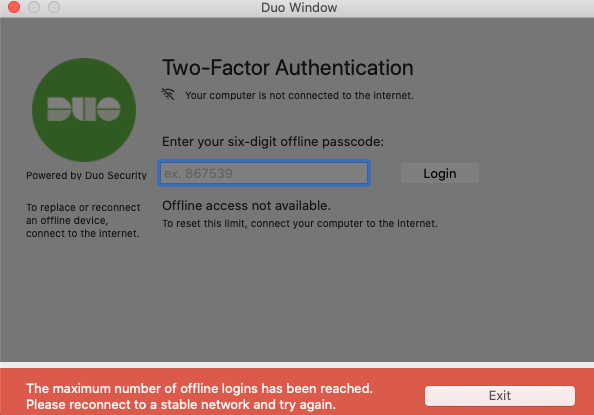Click "Please reconnect to a stable network" line
The width and height of the screenshot is (594, 415).
coord(181,404)
